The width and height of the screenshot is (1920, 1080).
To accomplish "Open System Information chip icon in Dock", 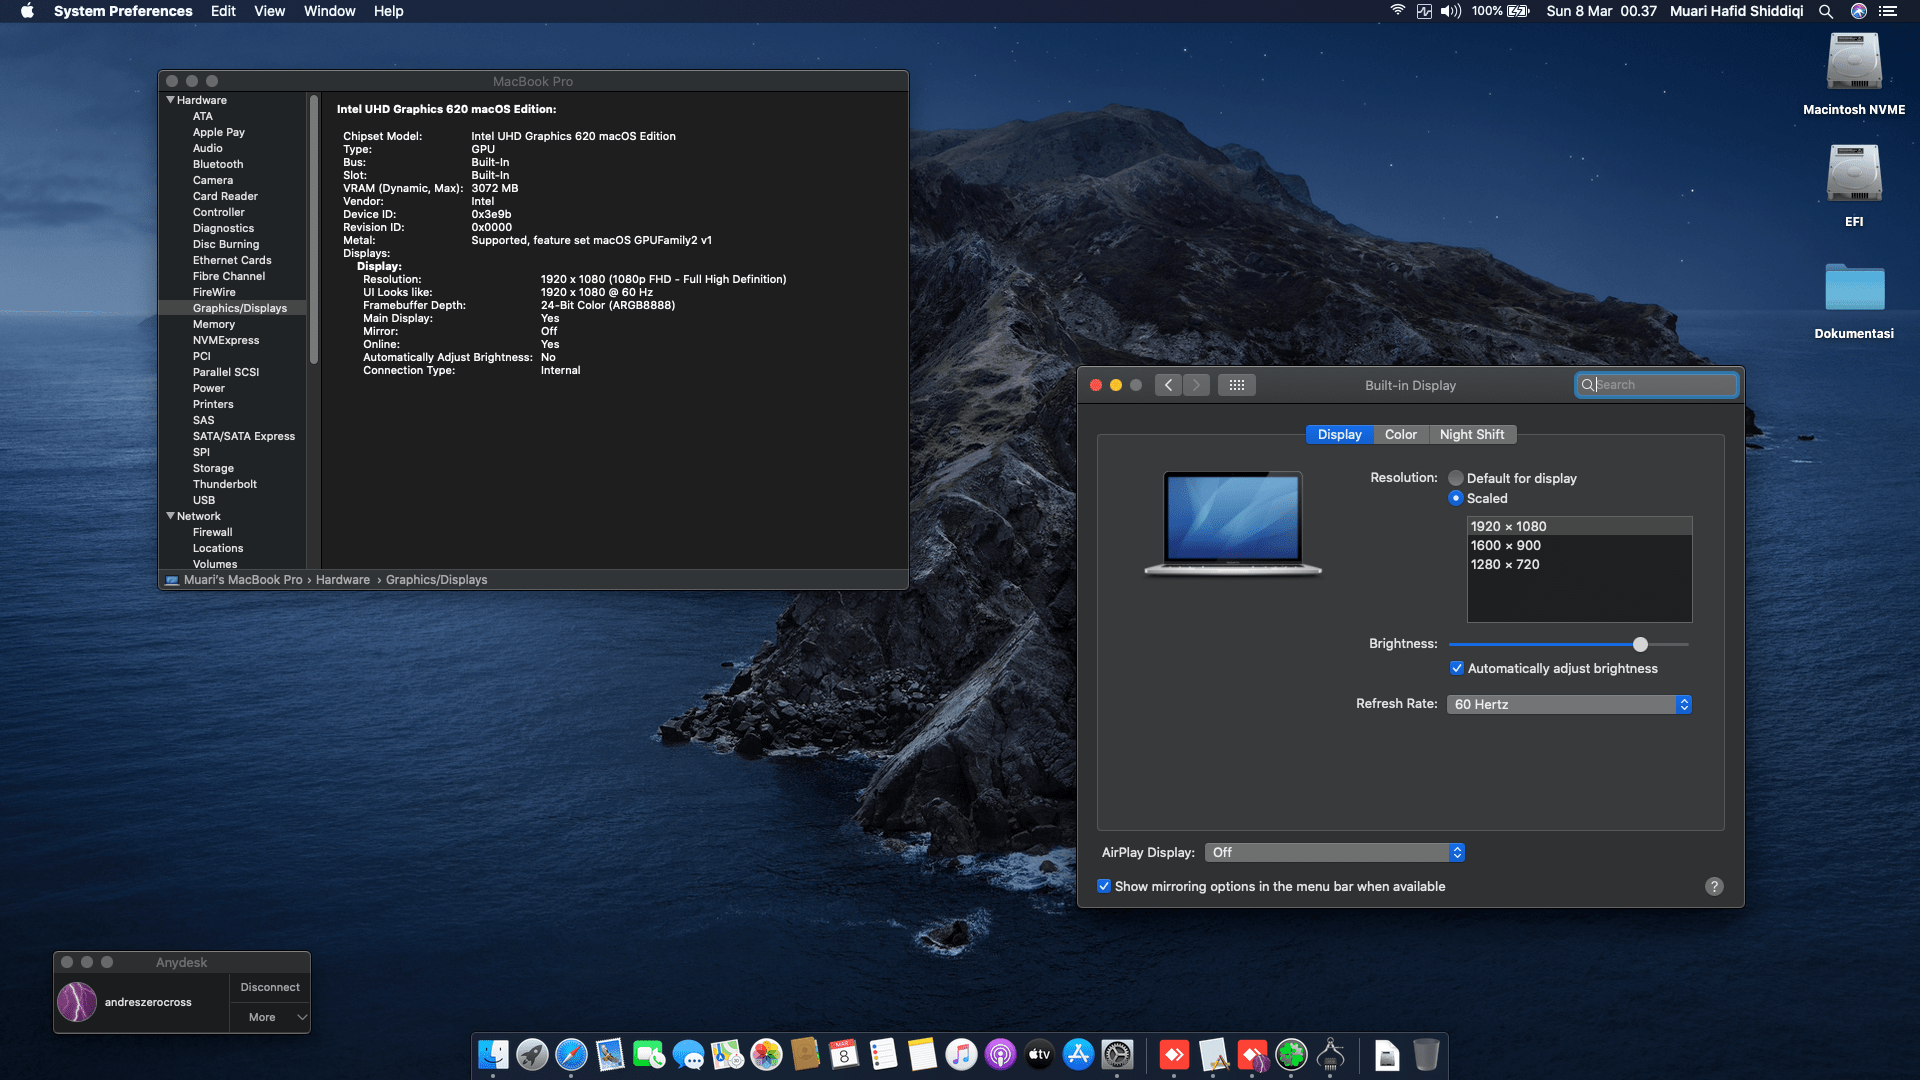I will click(x=1330, y=1054).
